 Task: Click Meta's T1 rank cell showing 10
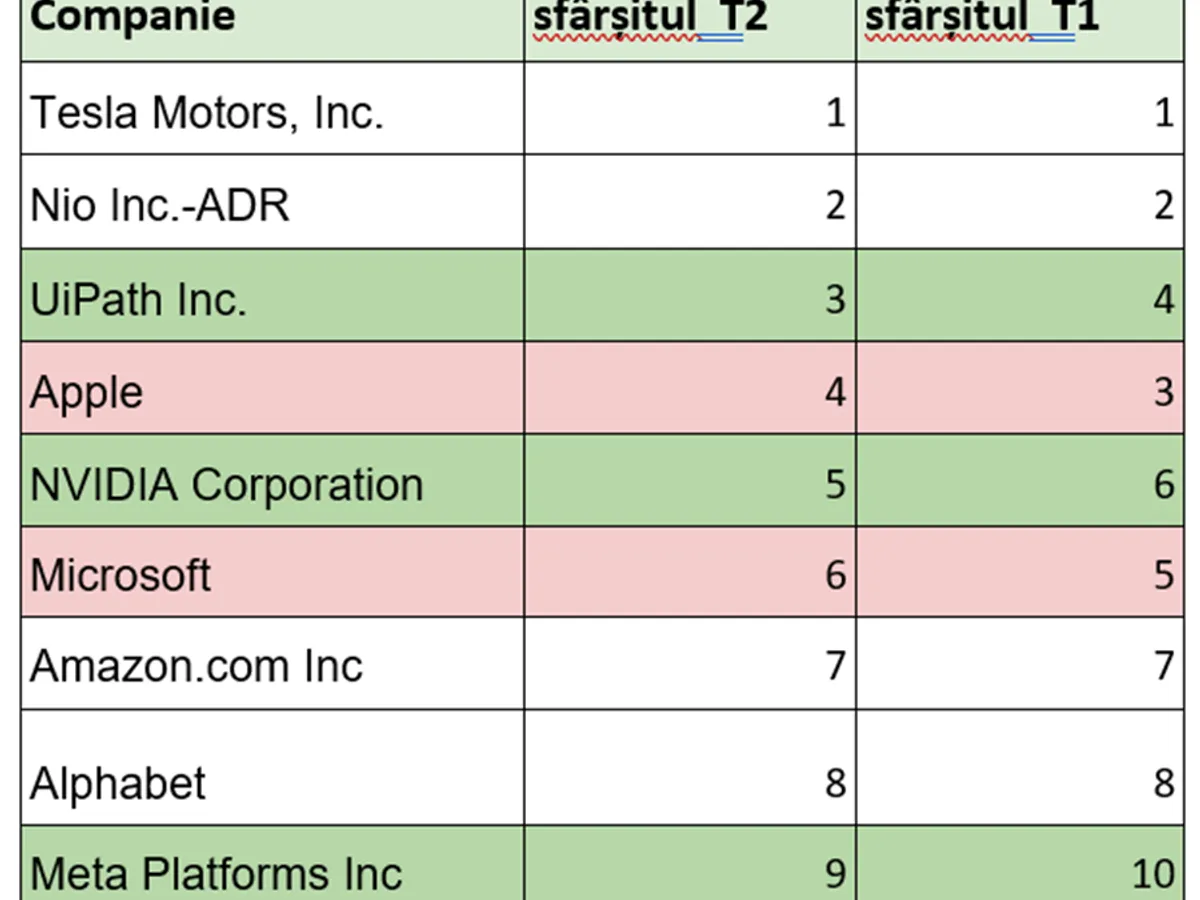tap(1020, 864)
